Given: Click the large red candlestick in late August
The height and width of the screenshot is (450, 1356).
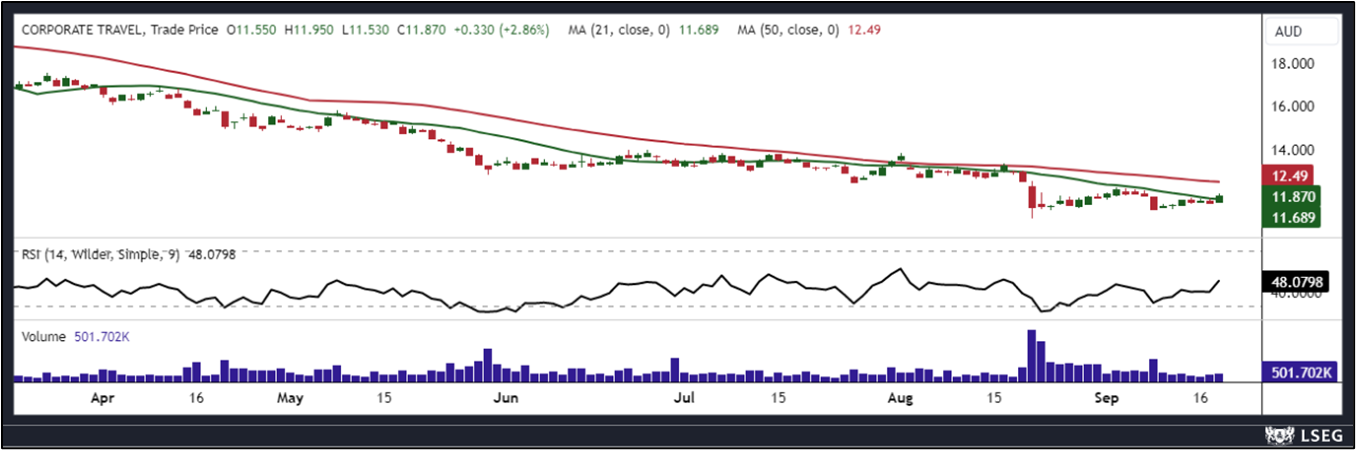Looking at the screenshot, I should click(x=1031, y=198).
